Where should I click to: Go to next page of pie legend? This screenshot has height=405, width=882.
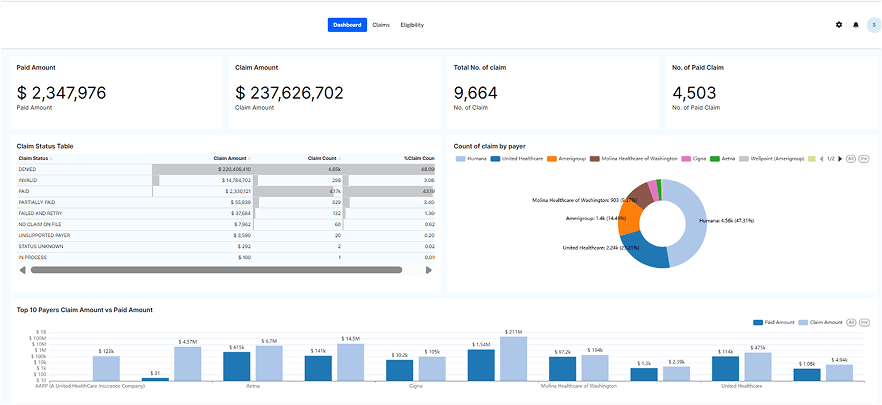click(839, 158)
